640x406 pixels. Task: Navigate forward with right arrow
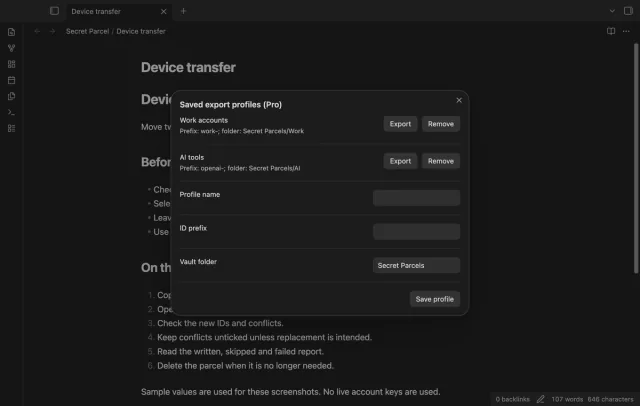[x=52, y=31]
